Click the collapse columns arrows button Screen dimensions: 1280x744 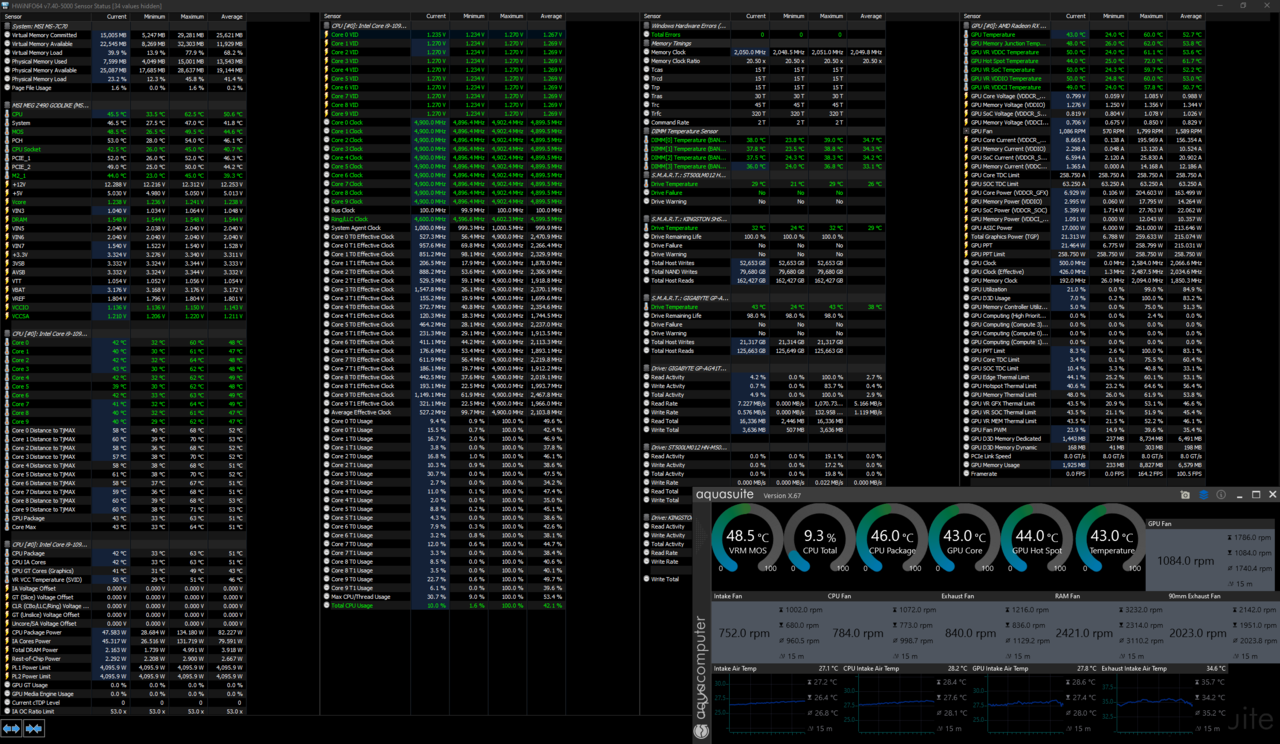[34, 729]
